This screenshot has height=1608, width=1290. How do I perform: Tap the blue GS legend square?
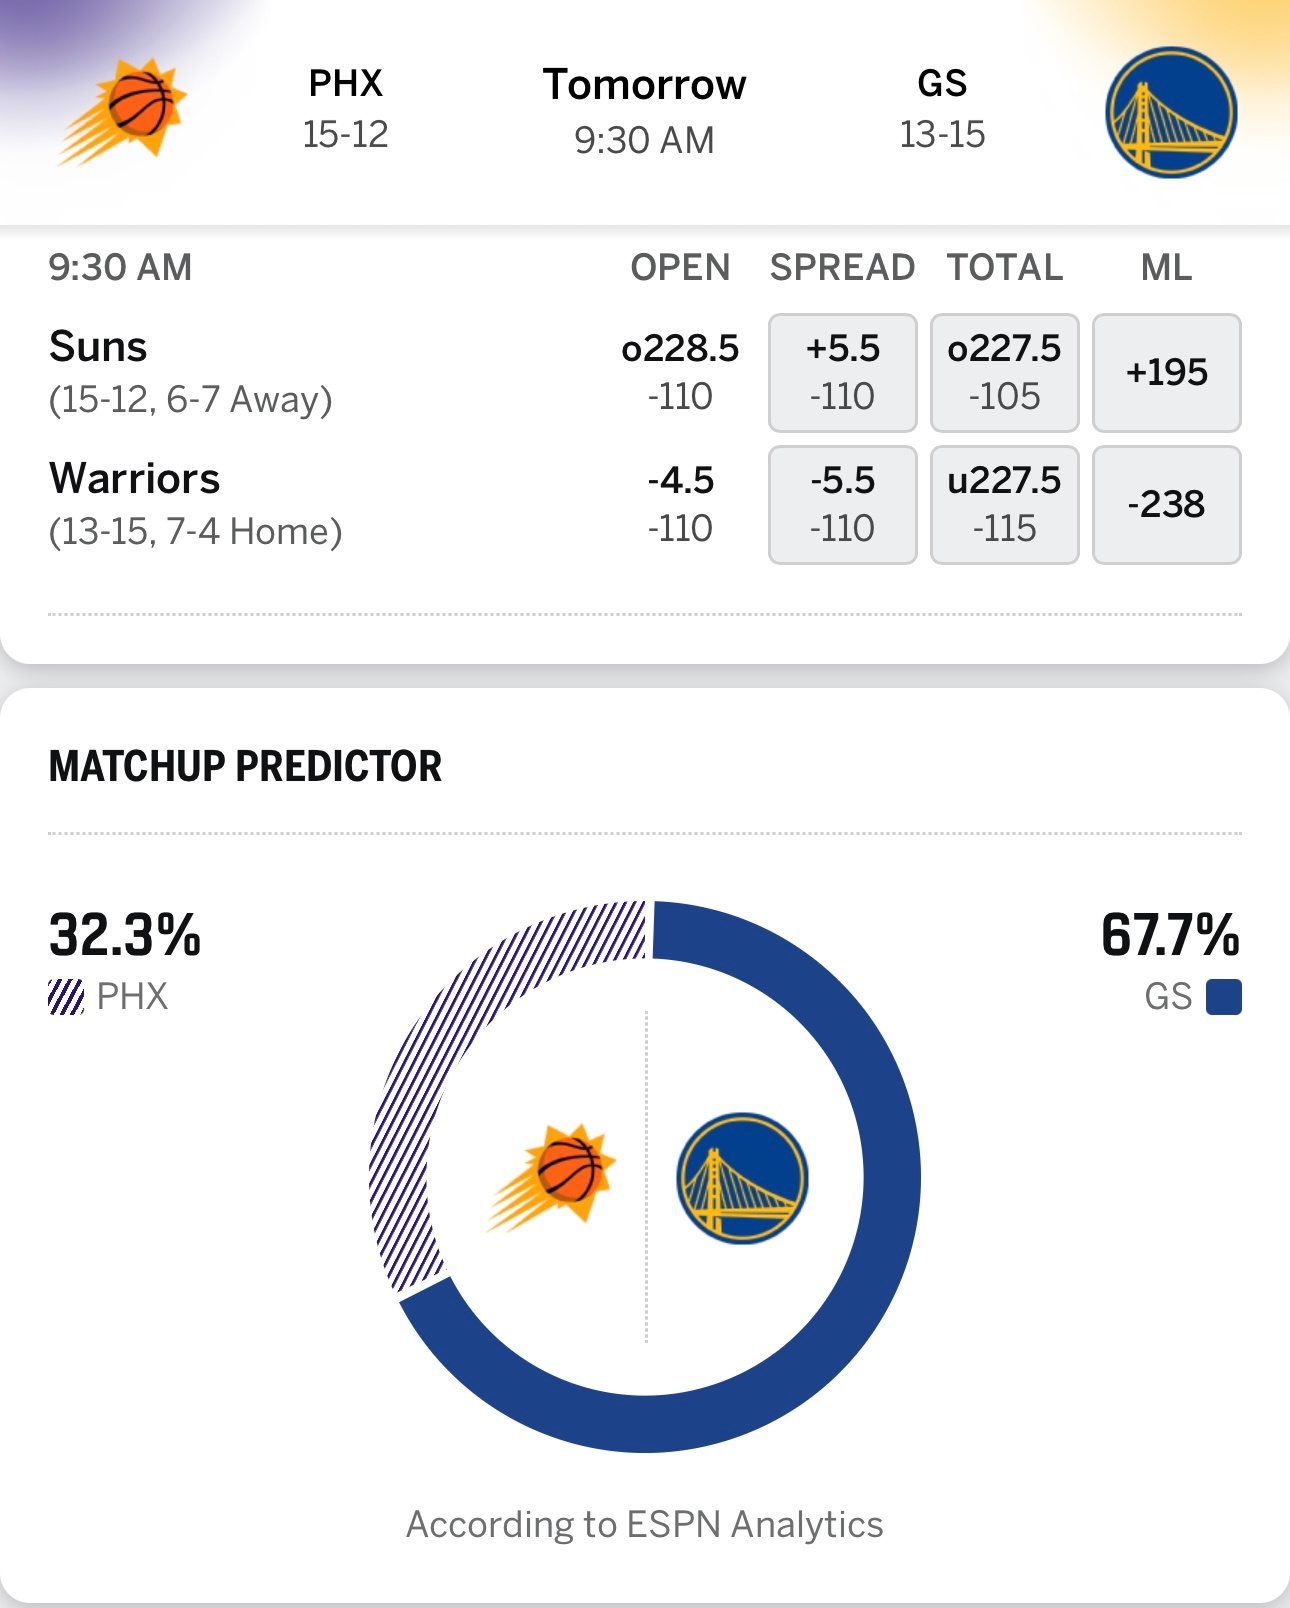[1223, 997]
